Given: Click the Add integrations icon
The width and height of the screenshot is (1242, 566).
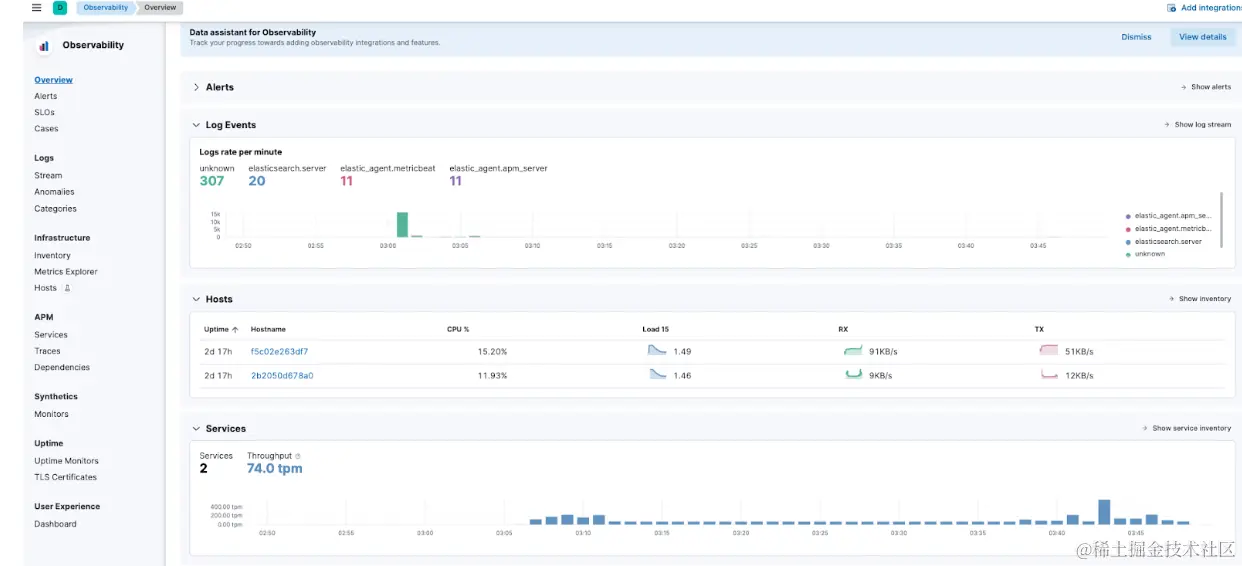Looking at the screenshot, I should 1172,8.
